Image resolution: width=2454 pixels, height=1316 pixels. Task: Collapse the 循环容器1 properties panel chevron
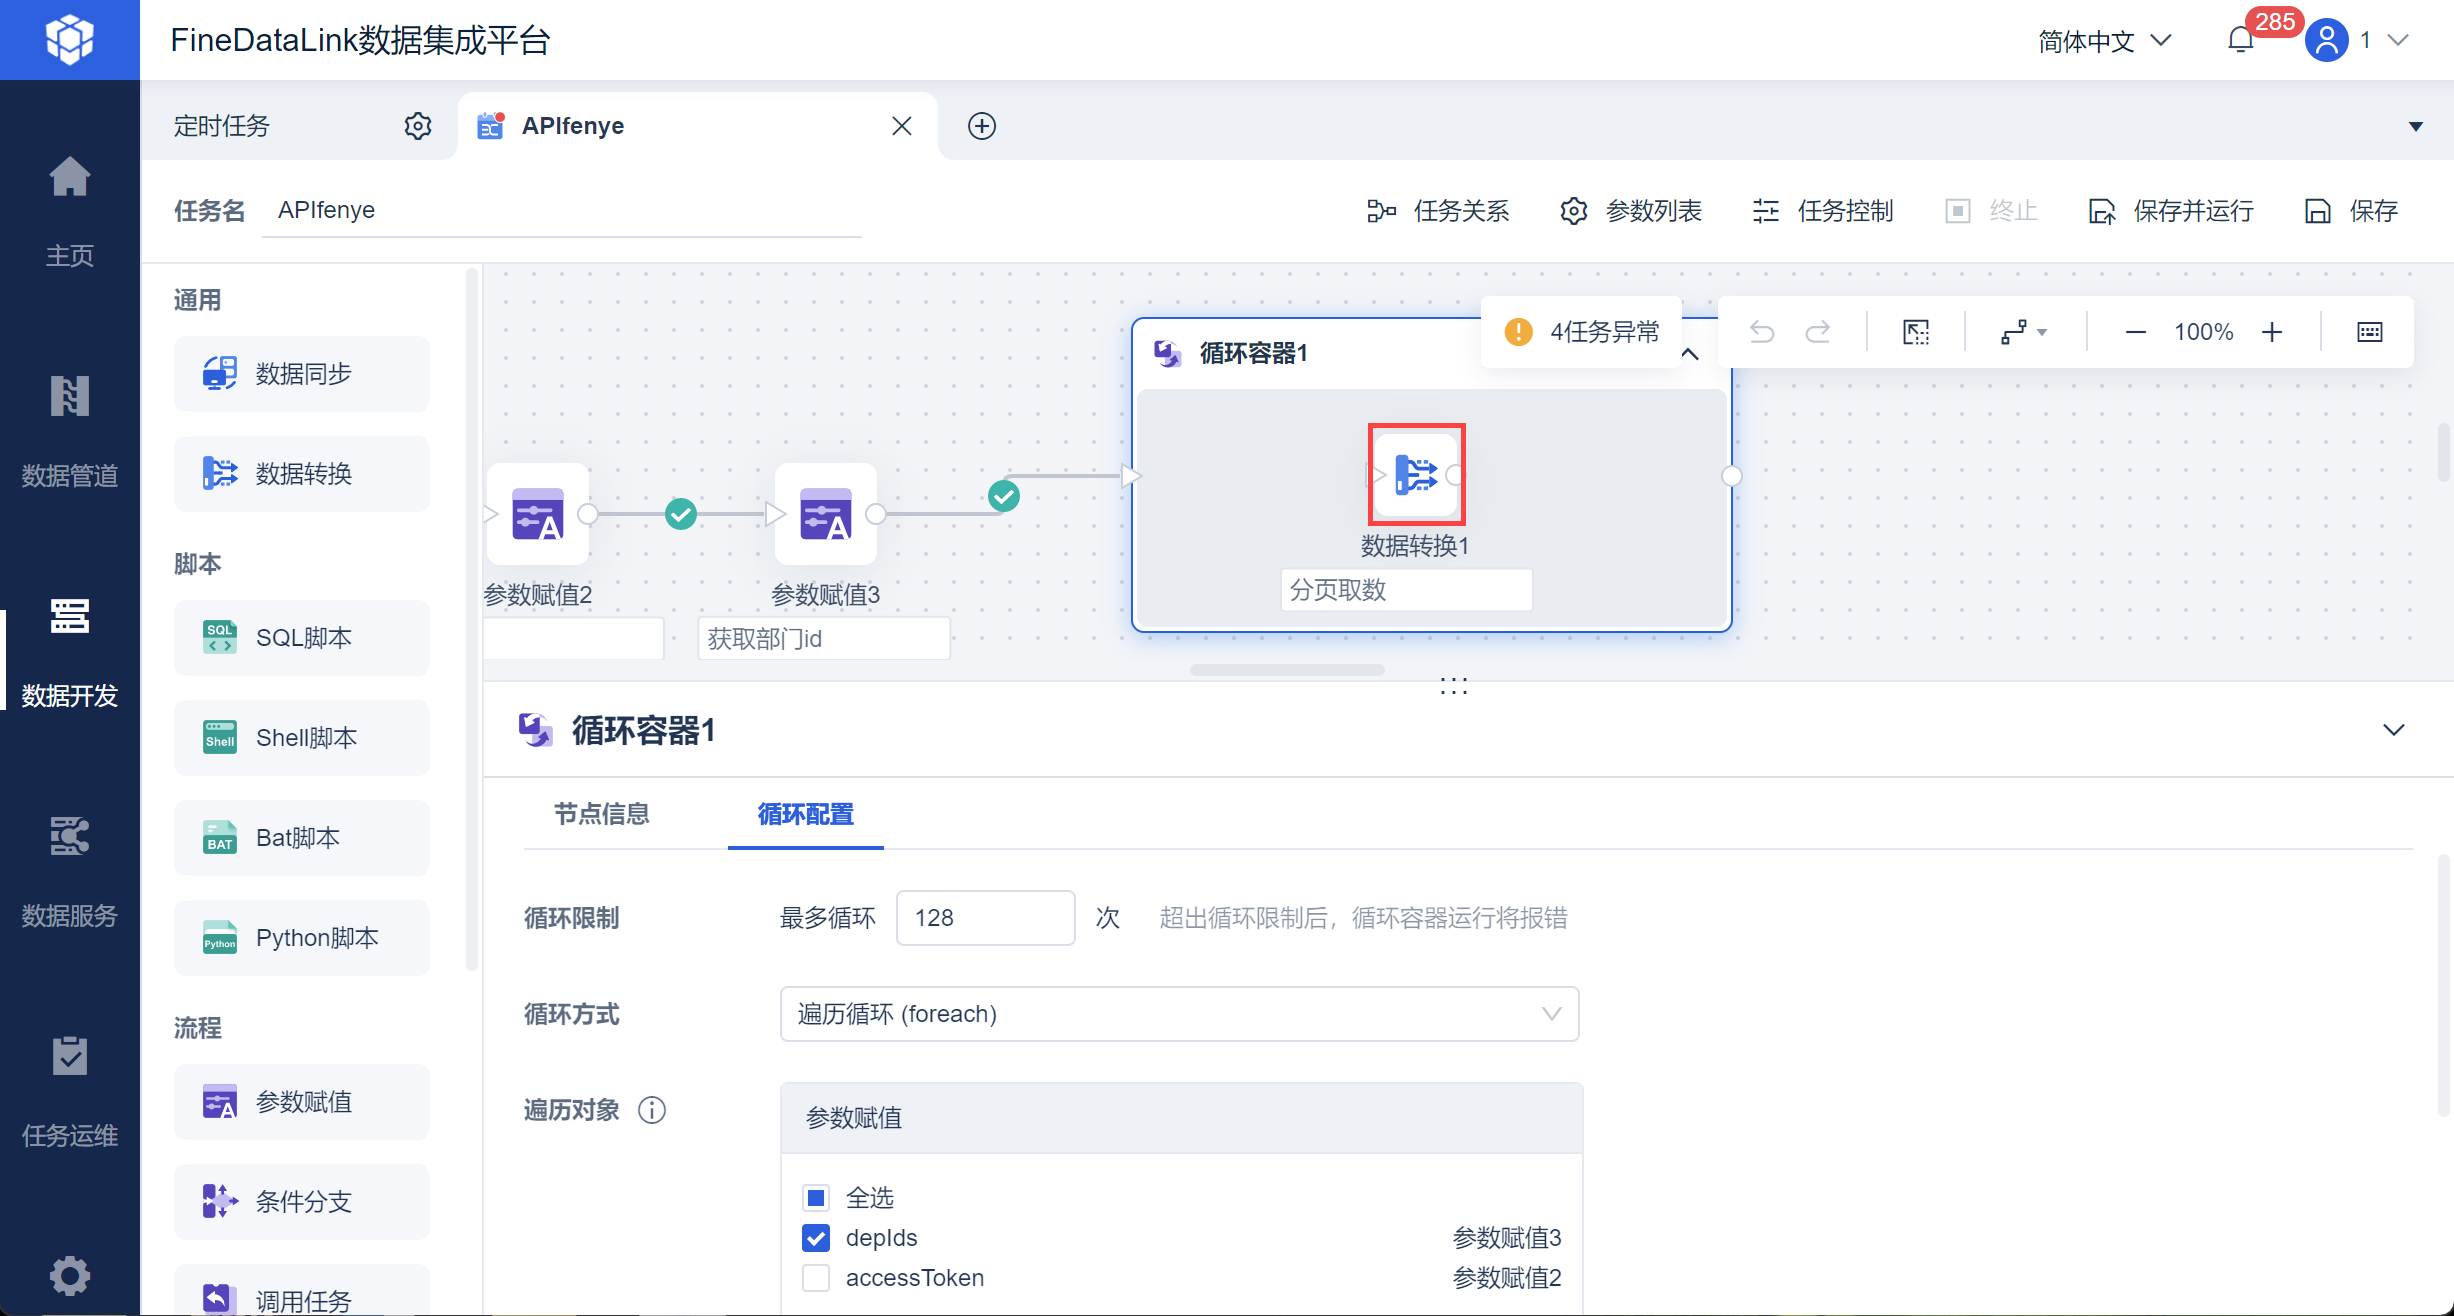pos(2393,730)
